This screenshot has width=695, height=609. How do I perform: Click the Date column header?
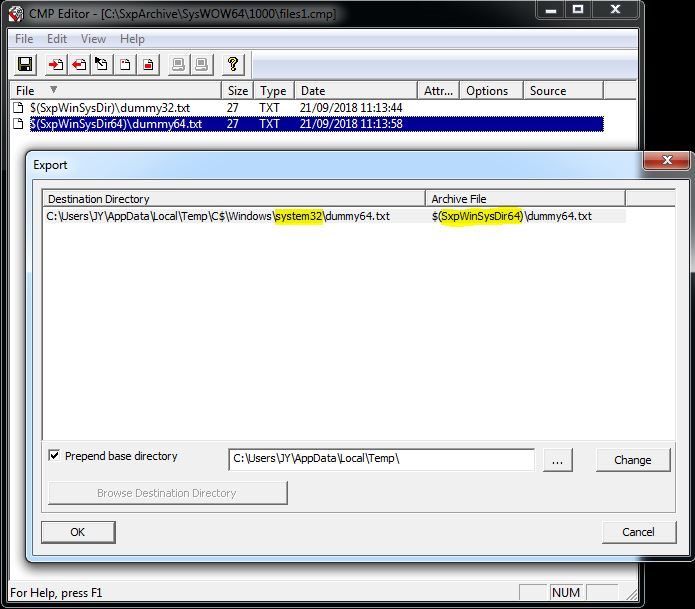[313, 90]
